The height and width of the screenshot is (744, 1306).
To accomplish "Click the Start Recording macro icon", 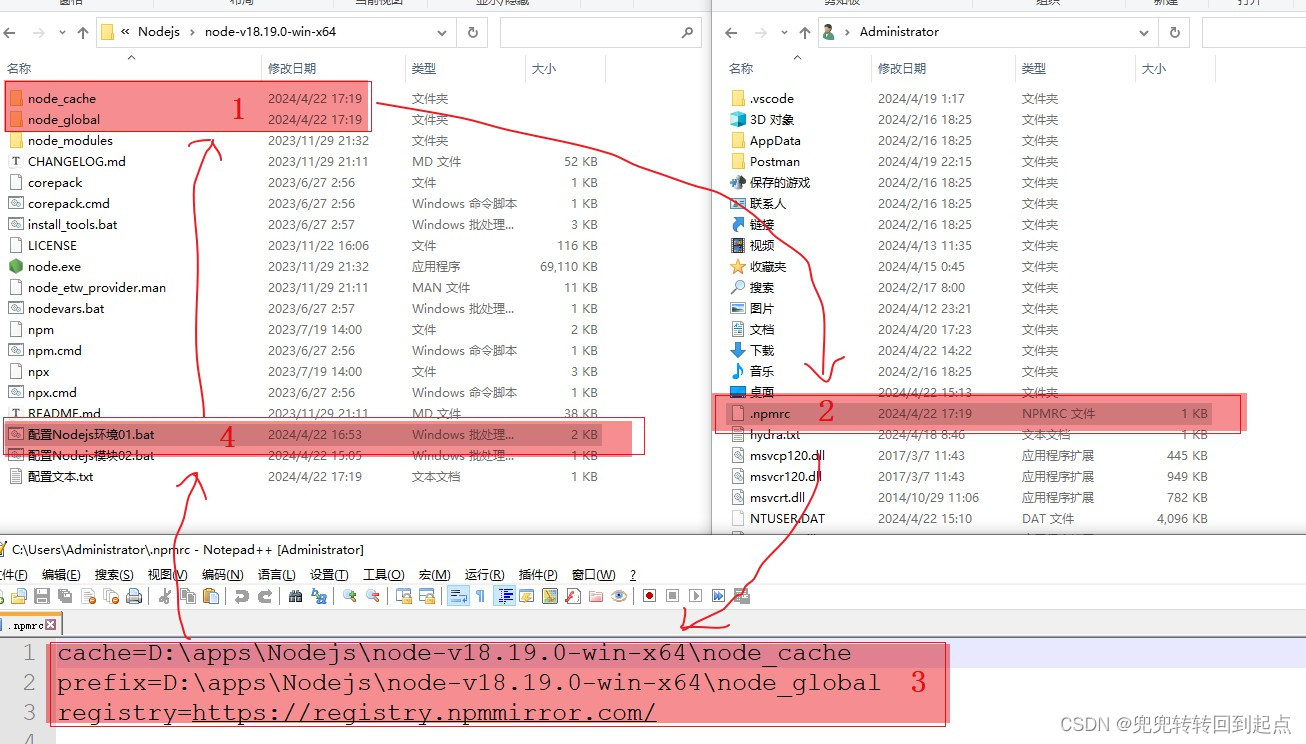I will point(650,596).
